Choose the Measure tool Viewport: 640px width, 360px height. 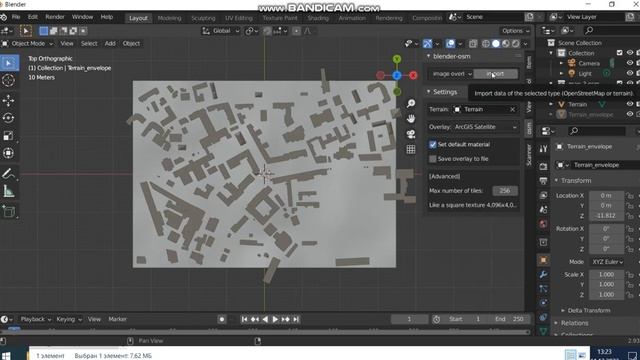coord(9,191)
